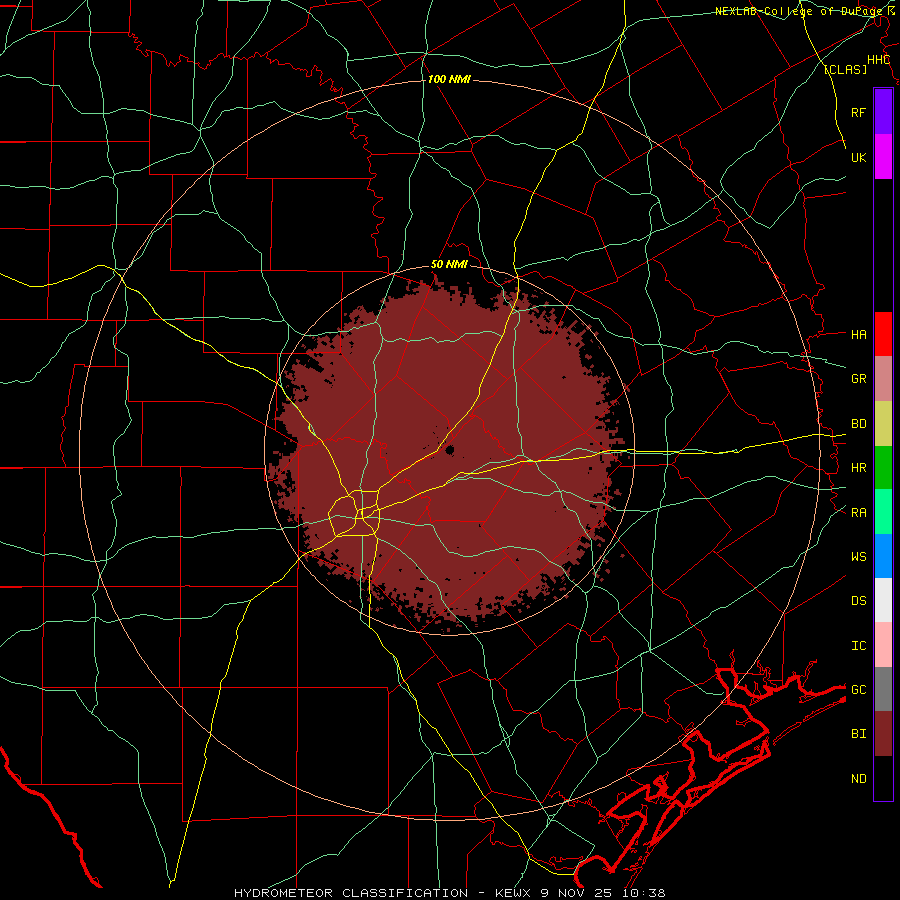This screenshot has height=900, width=900.
Task: Click the GR pink legend swatch
Action: click(x=883, y=379)
